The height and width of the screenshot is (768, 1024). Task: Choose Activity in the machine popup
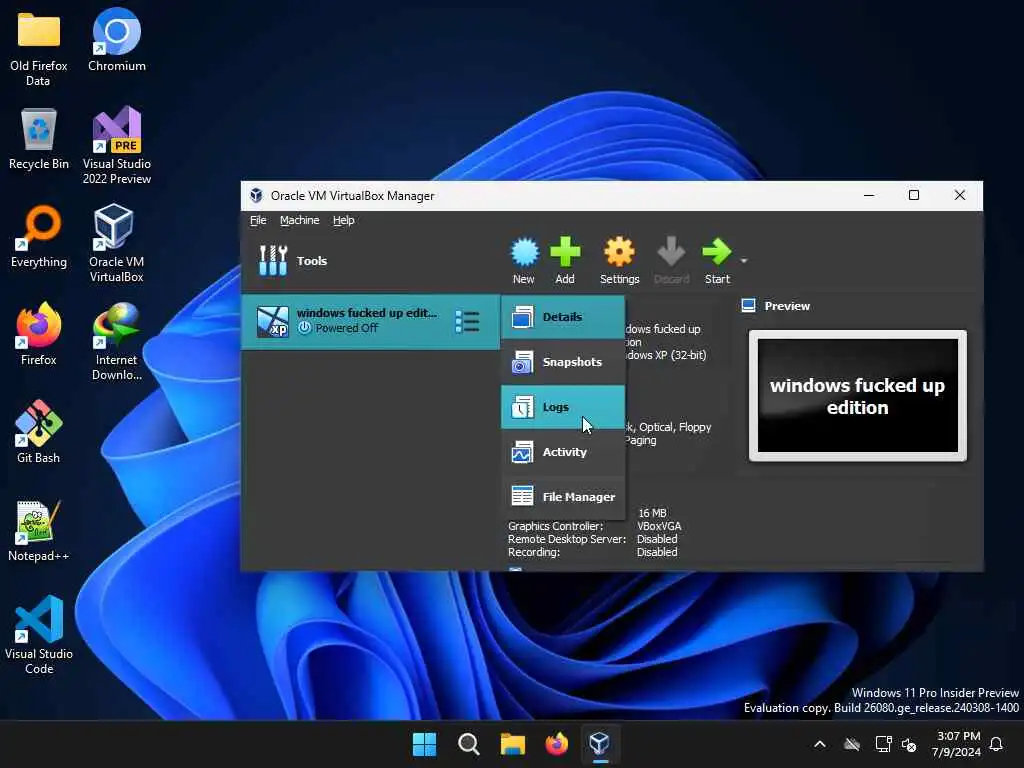(x=563, y=452)
